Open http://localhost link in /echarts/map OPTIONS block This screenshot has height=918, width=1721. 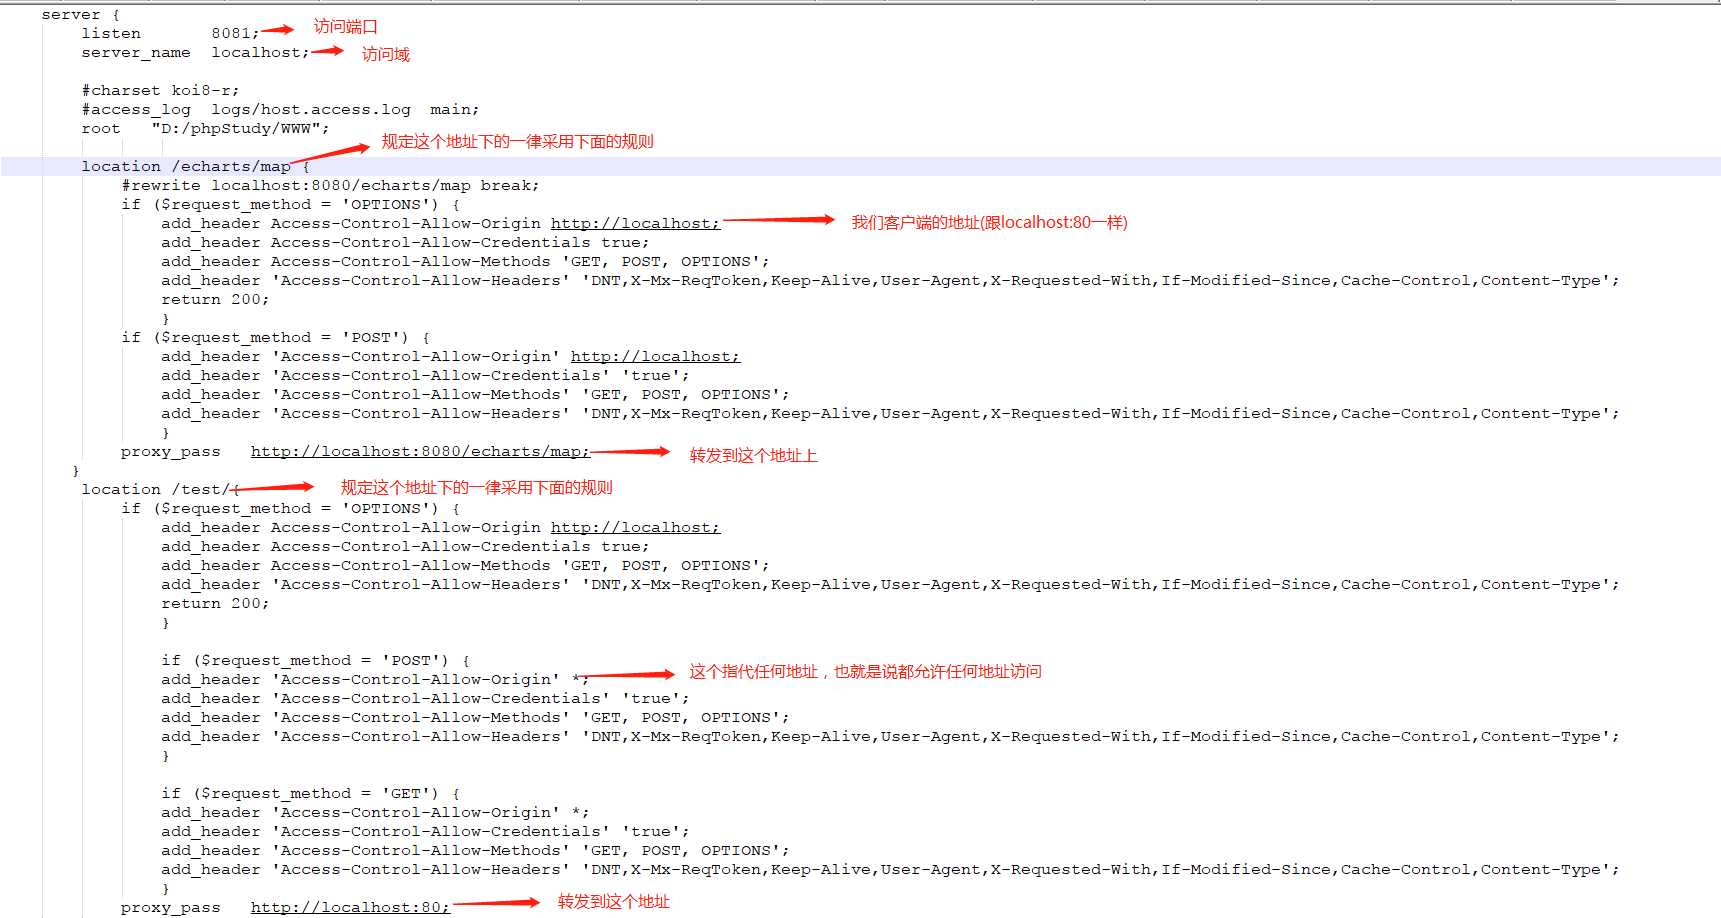point(635,224)
